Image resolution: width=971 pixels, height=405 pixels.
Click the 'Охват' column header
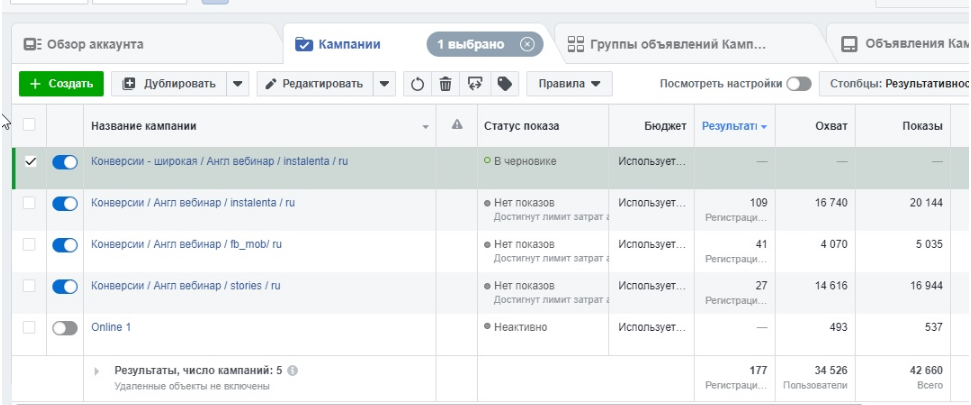click(831, 126)
